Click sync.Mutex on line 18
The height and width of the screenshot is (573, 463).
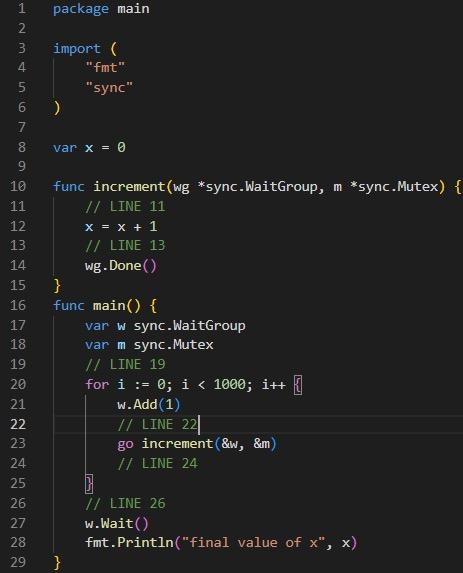173,345
